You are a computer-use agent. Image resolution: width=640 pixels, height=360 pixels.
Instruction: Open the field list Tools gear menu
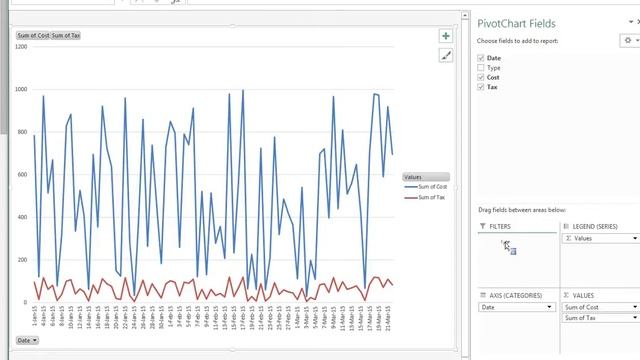(x=630, y=40)
